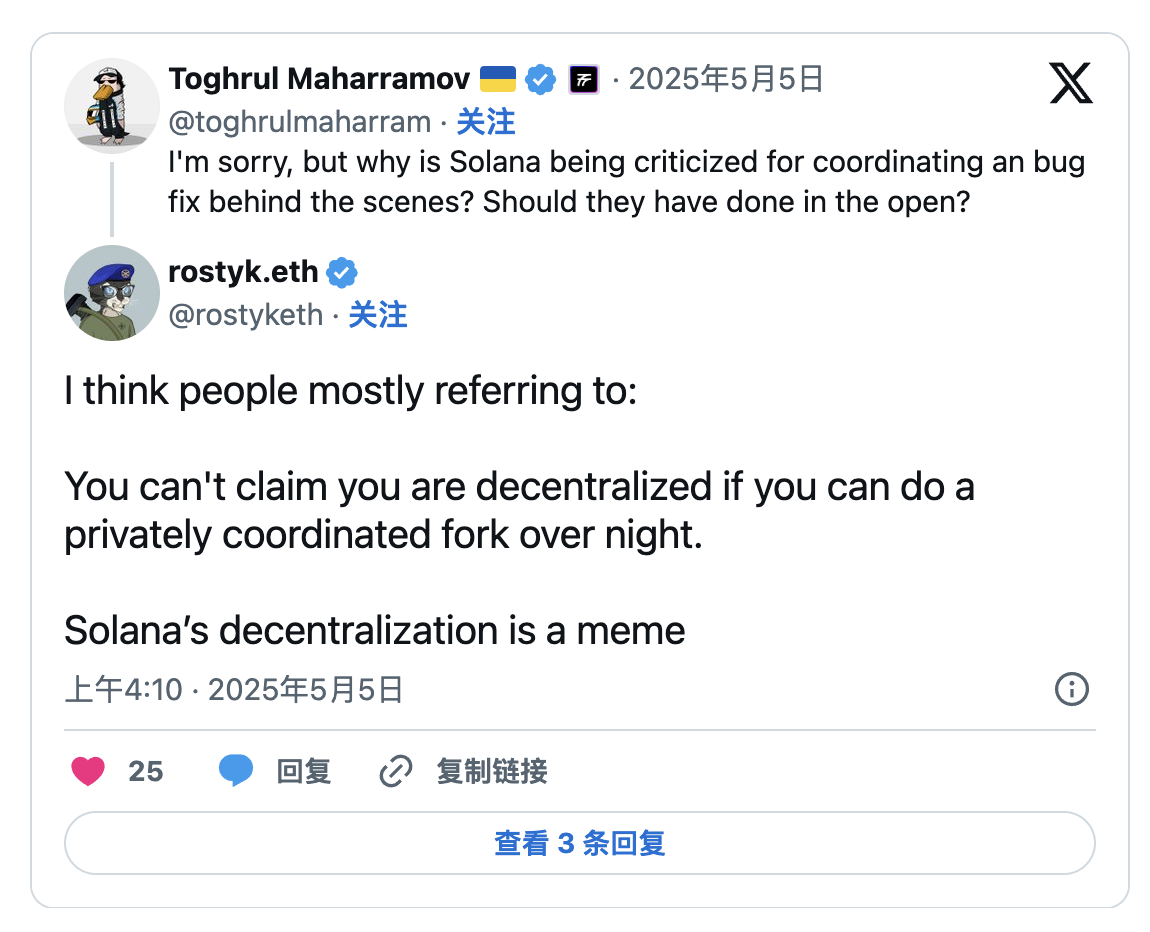Open Toghrul Maharramov's profile picture
This screenshot has width=1150, height=932.
(112, 105)
